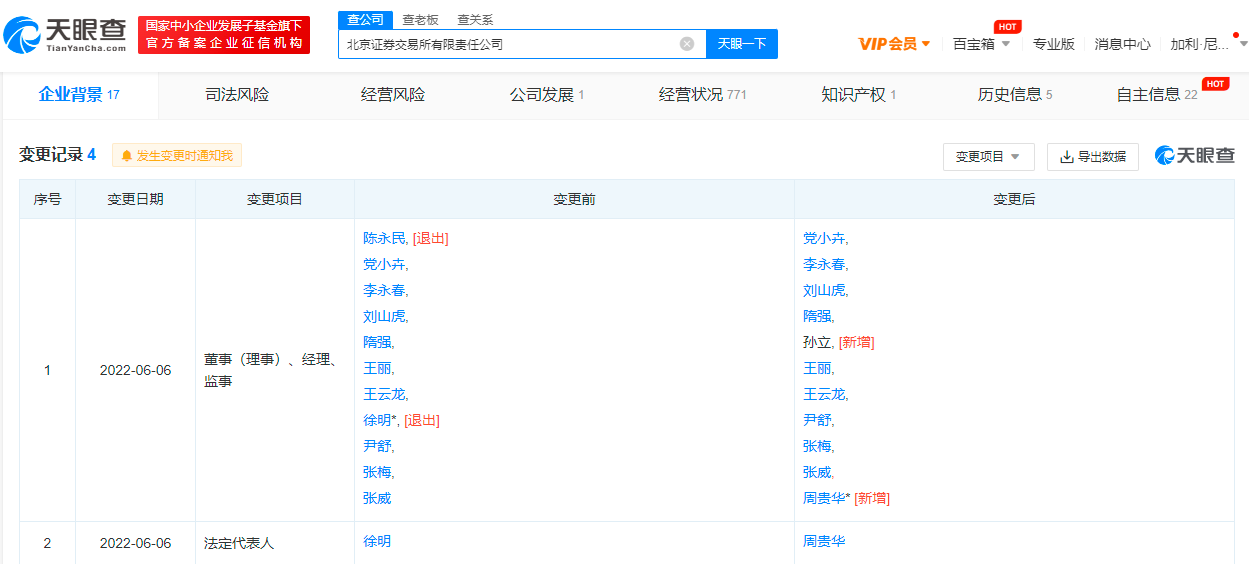
Task: Expand the VIP会员 dropdown menu
Action: (x=894, y=44)
